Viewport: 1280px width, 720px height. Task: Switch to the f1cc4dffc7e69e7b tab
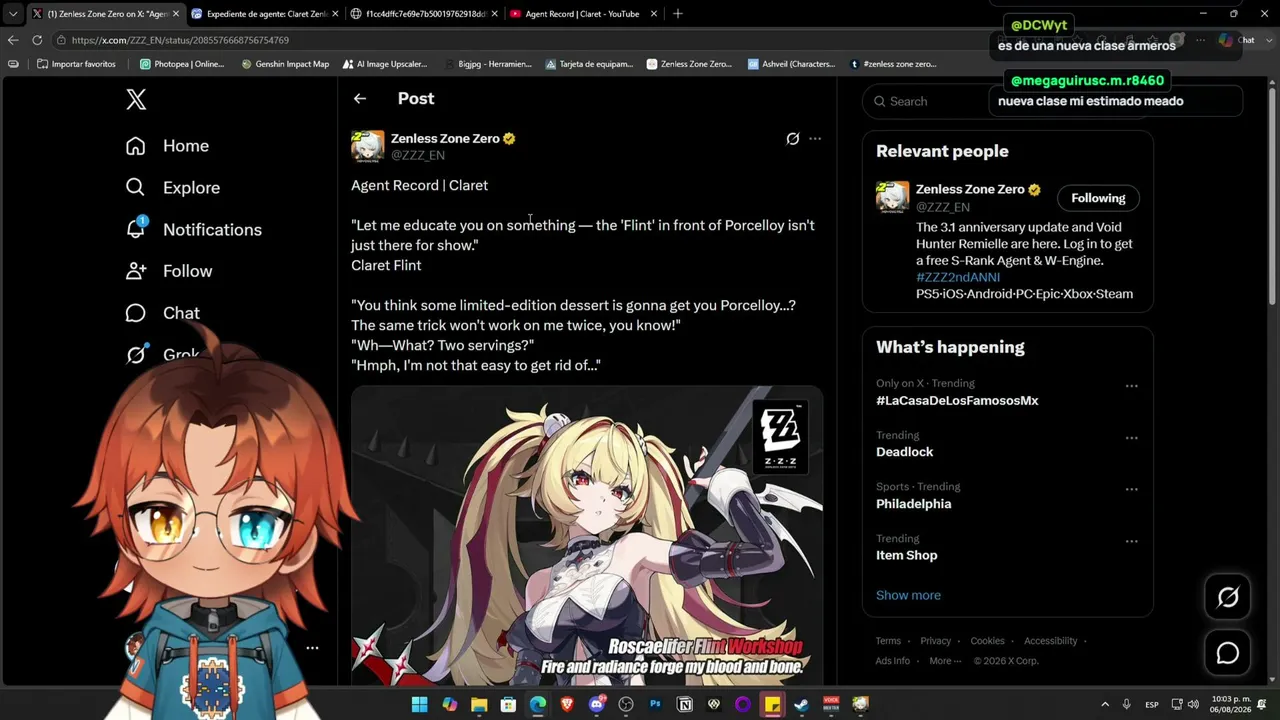[x=422, y=14]
